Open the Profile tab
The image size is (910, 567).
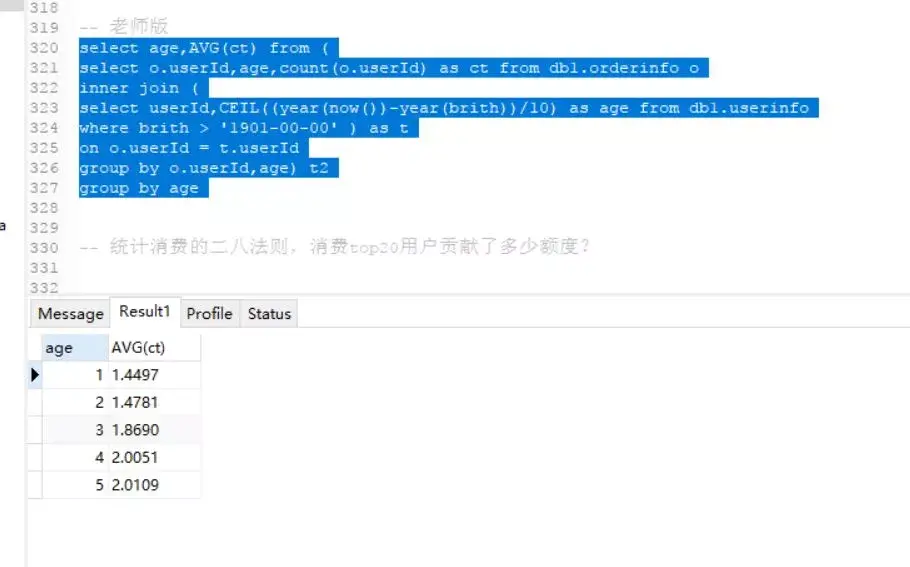click(210, 313)
